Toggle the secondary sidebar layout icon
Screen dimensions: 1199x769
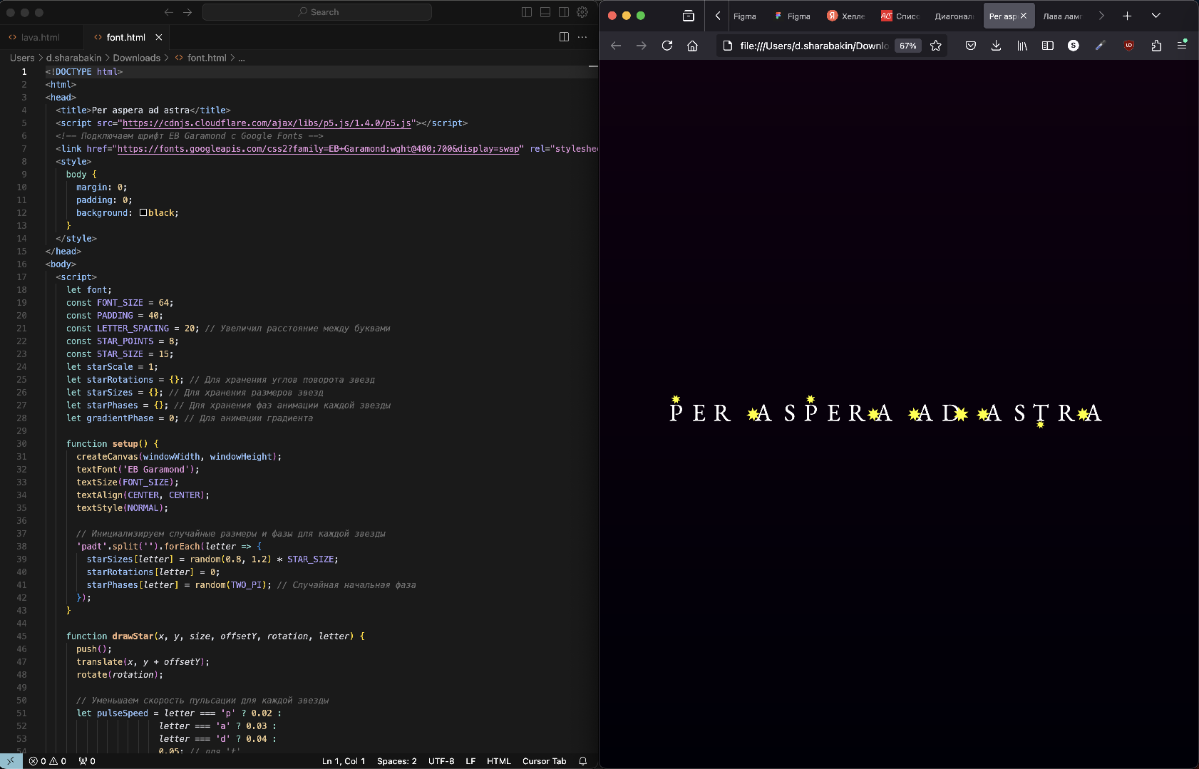coord(563,12)
